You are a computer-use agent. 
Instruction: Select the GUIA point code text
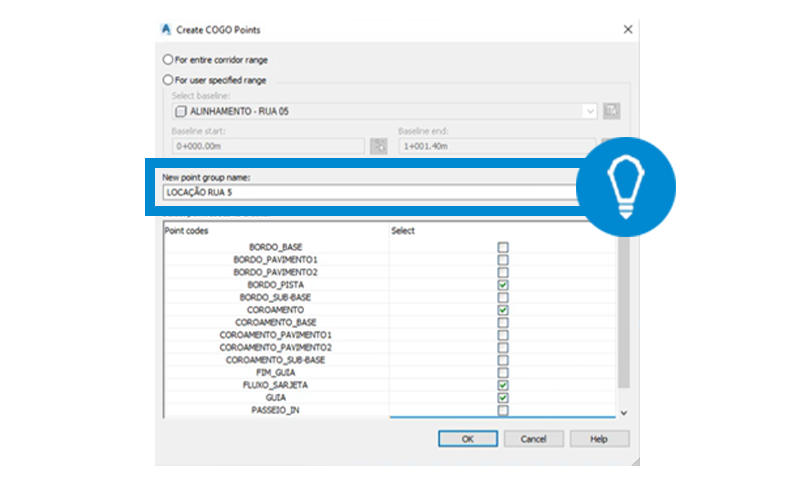275,397
